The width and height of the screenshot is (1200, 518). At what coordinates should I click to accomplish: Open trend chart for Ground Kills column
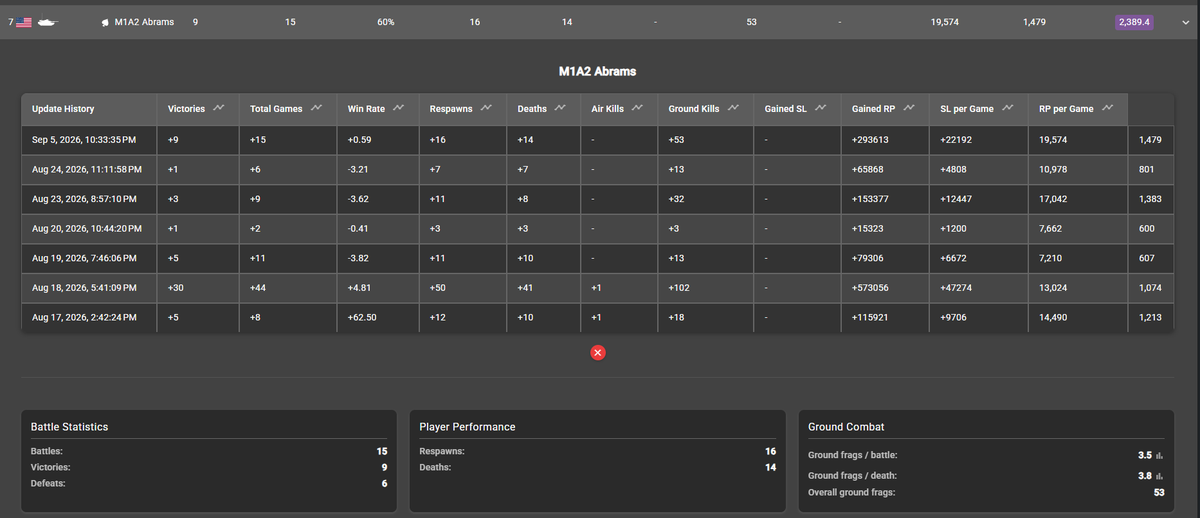click(x=732, y=108)
